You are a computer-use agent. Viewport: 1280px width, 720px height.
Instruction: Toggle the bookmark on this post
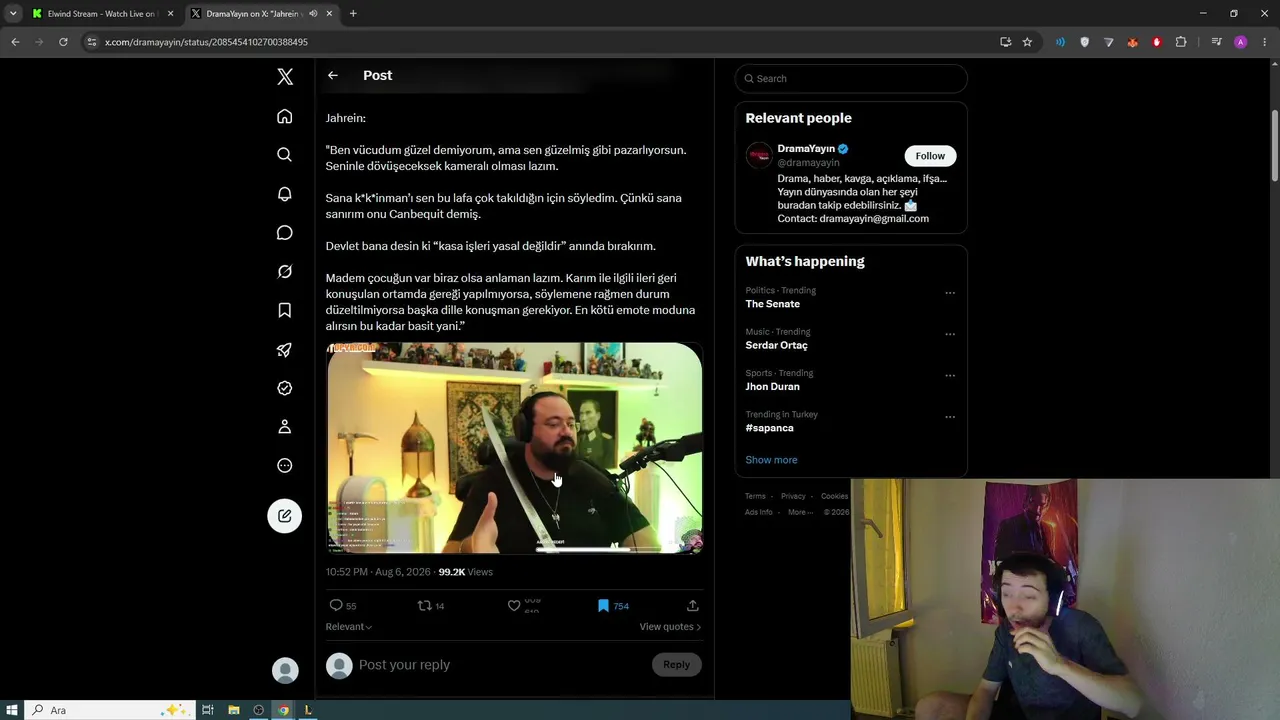coord(603,606)
